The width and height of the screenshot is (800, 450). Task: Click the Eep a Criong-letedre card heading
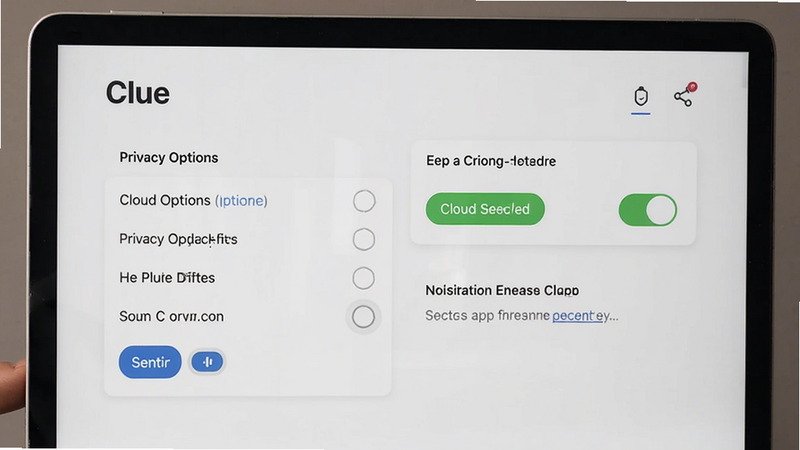[x=491, y=161]
